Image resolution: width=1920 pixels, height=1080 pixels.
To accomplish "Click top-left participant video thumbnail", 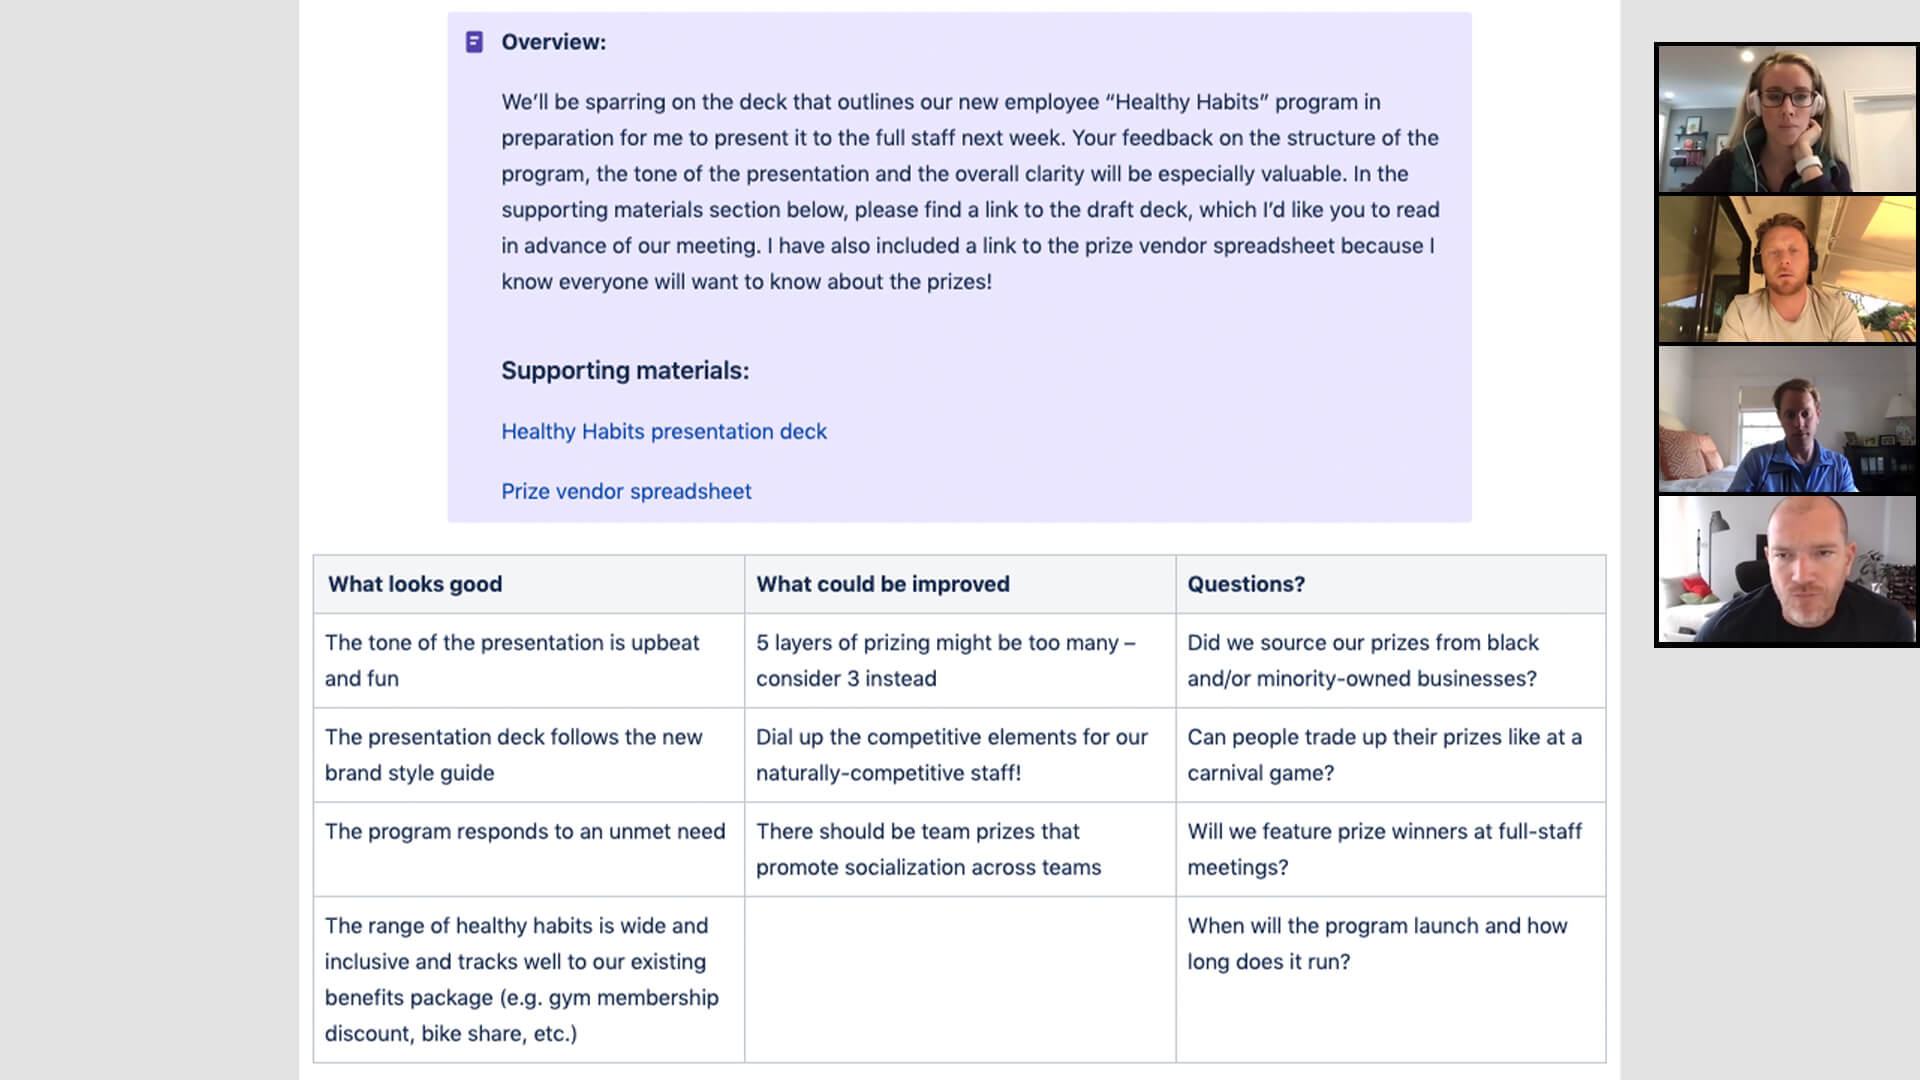I will pos(1788,119).
